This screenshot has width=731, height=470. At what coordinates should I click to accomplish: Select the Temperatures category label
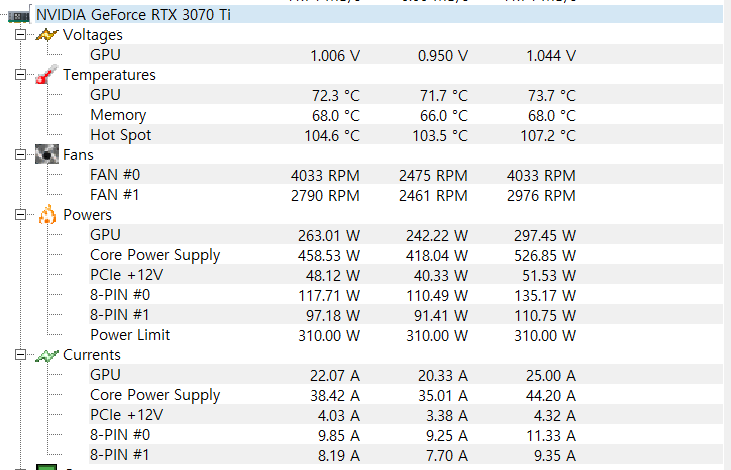pyautogui.click(x=110, y=75)
